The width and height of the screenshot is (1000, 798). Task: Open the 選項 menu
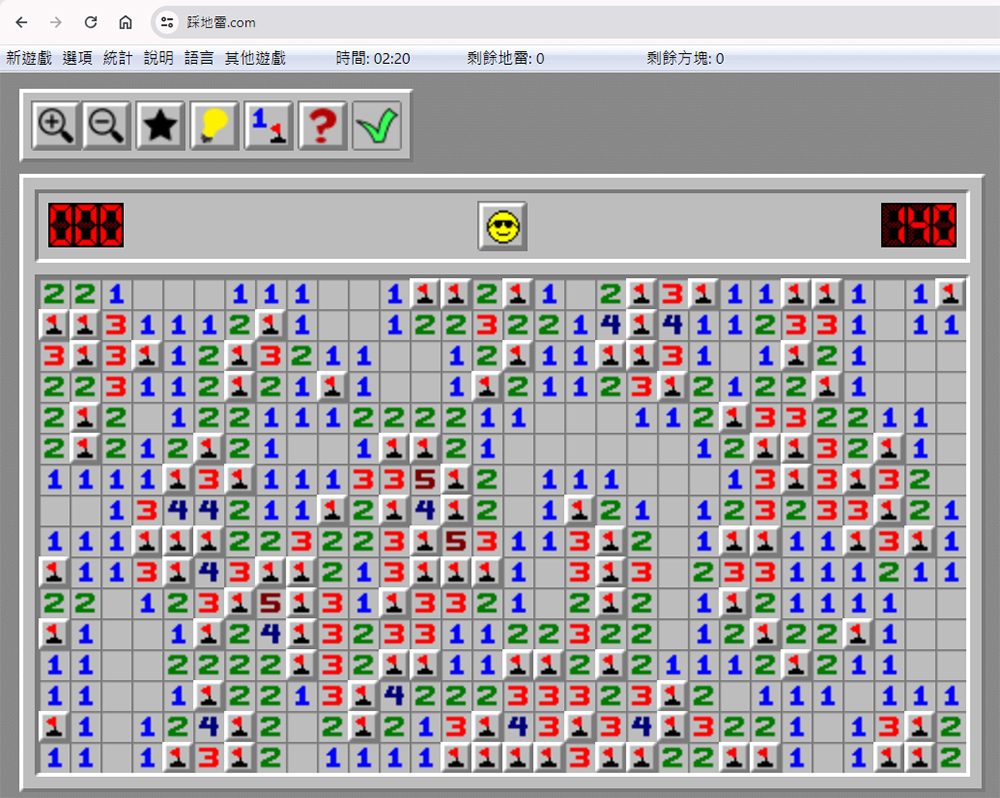[77, 58]
